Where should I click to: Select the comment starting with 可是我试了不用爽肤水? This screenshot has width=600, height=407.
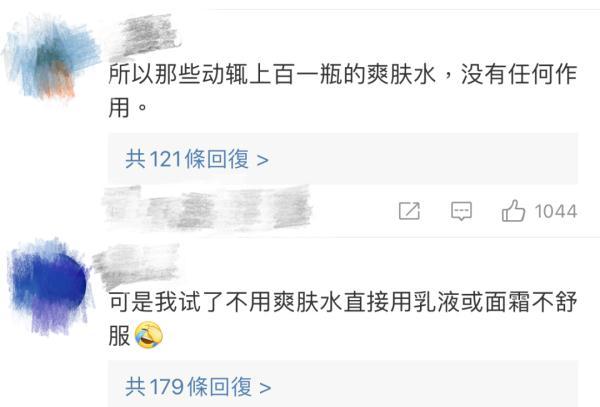tap(343, 319)
